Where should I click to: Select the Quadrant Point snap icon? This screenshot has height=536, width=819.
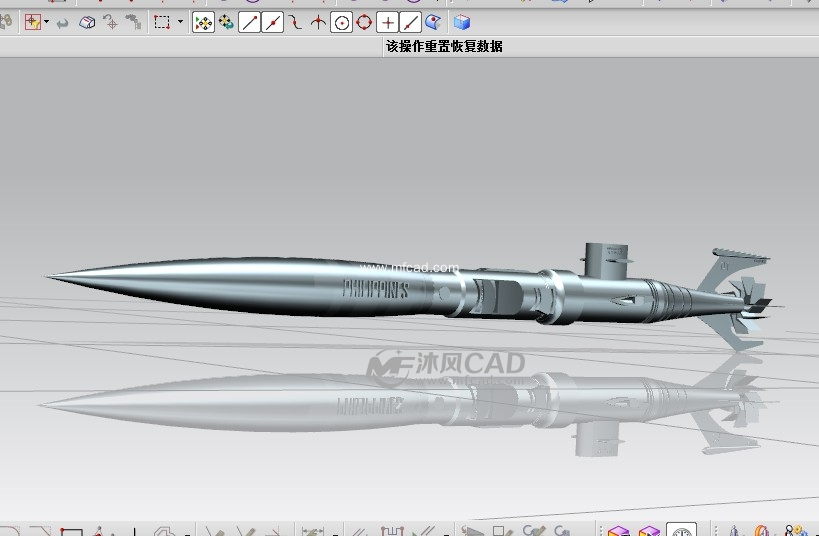pyautogui.click(x=364, y=22)
